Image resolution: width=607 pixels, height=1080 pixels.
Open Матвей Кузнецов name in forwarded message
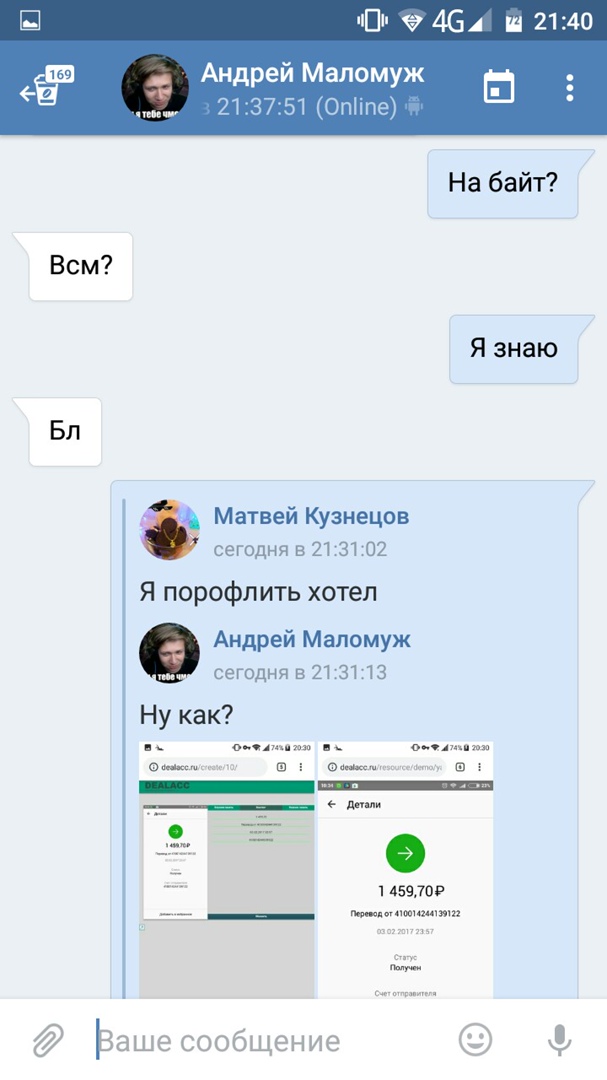click(311, 515)
